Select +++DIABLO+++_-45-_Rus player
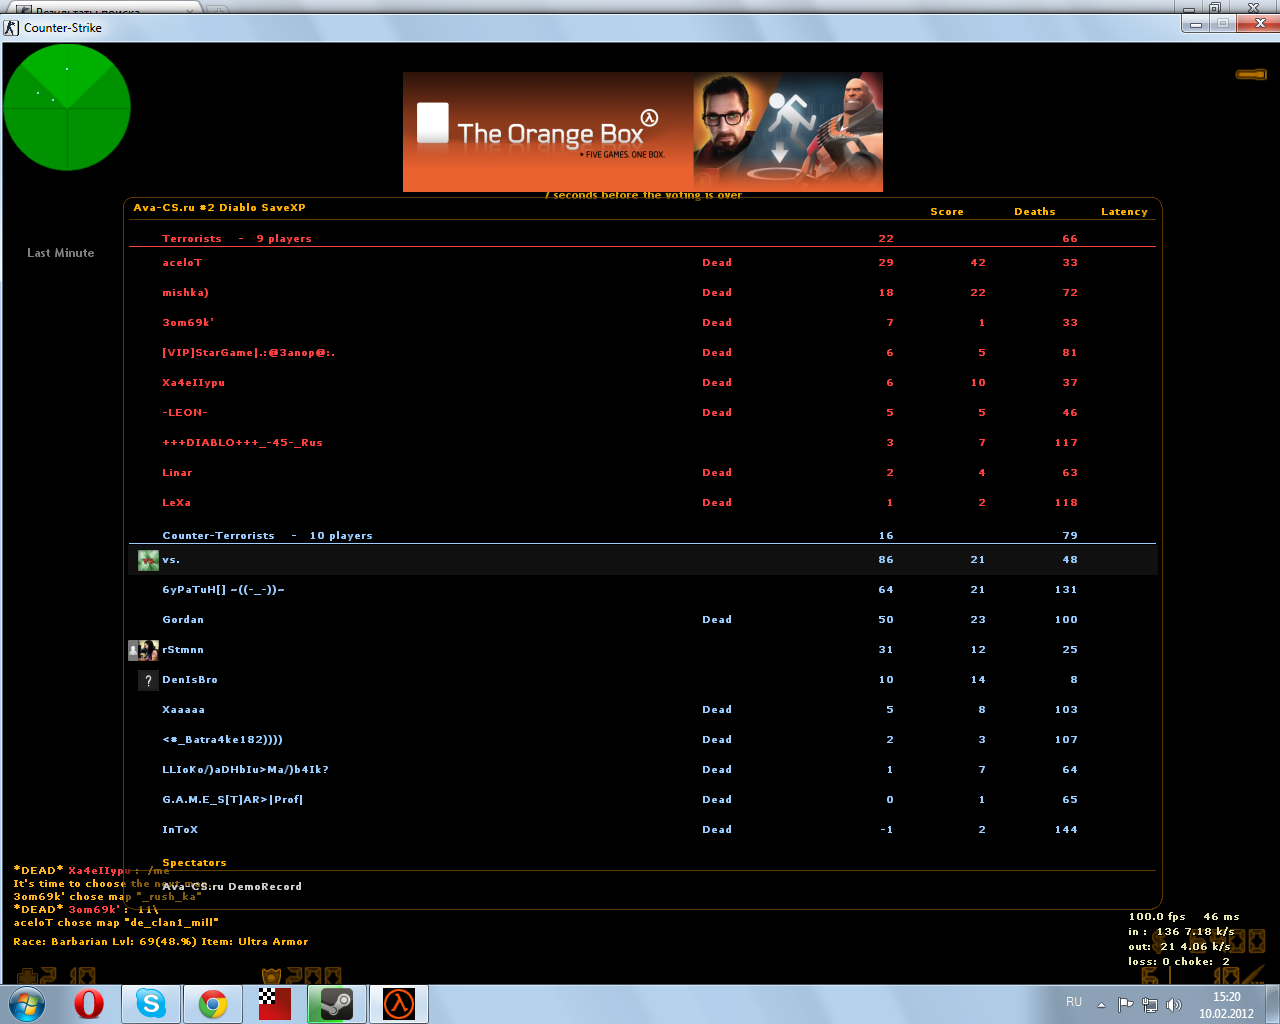The height and width of the screenshot is (1024, 1280). (642, 443)
